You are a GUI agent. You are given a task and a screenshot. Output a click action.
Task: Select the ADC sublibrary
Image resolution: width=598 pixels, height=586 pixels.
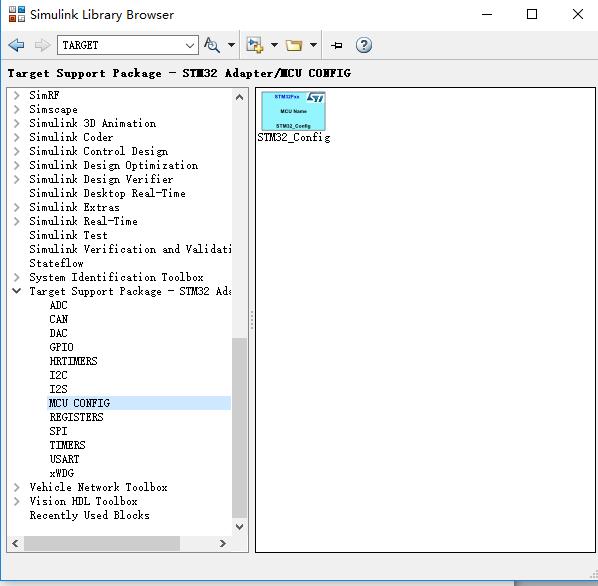[58, 305]
